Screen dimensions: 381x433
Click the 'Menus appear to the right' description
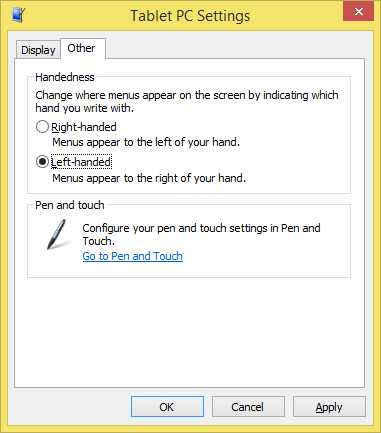tap(149, 178)
